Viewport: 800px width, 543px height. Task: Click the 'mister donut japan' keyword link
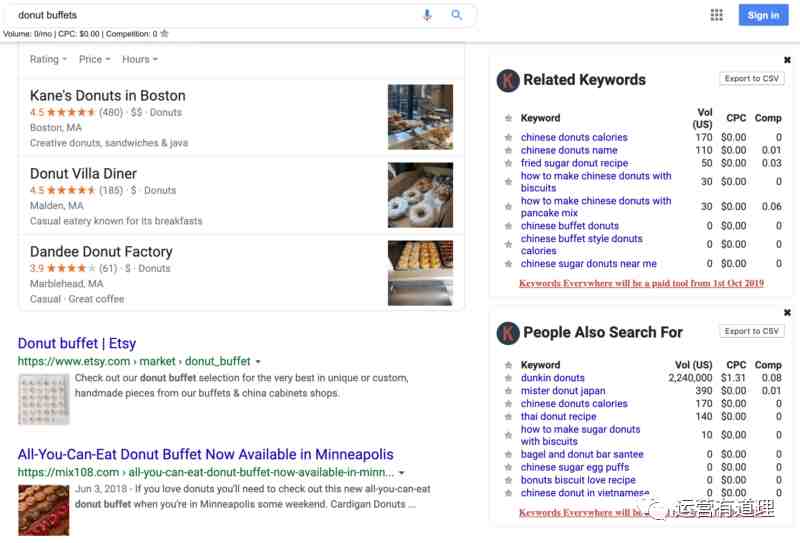563,391
